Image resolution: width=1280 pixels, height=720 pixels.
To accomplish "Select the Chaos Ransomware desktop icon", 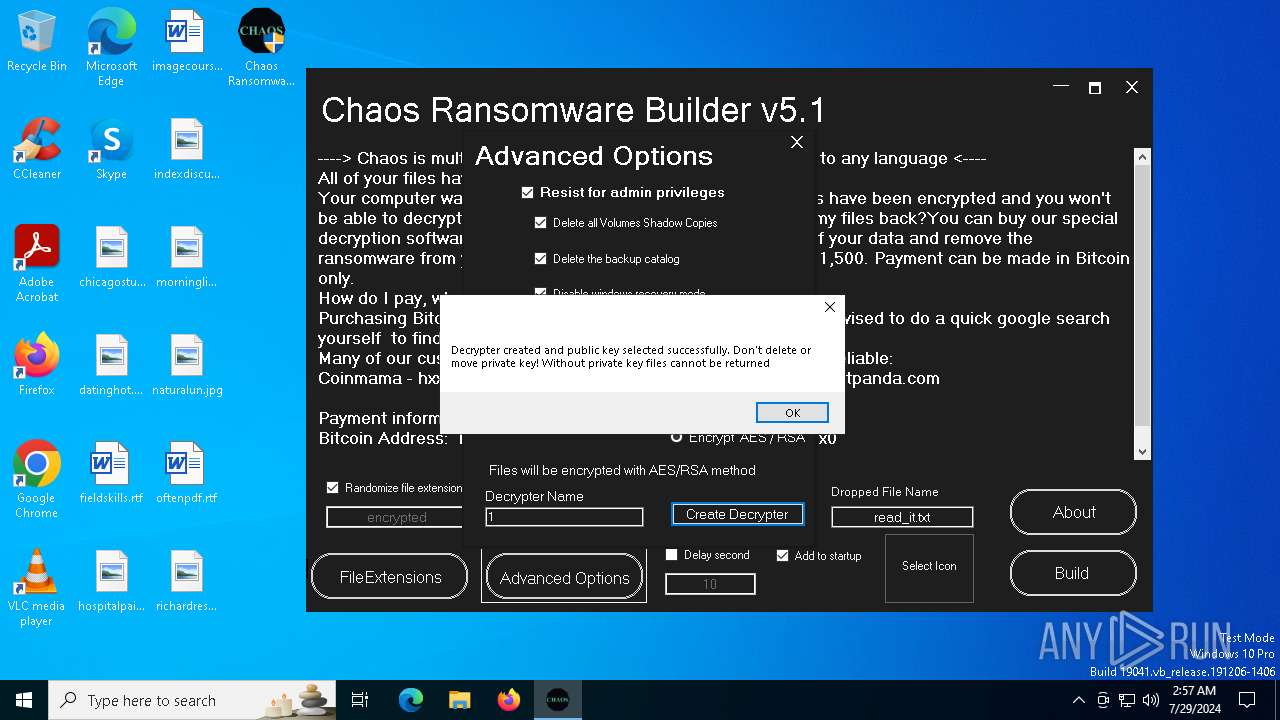I will [x=261, y=48].
